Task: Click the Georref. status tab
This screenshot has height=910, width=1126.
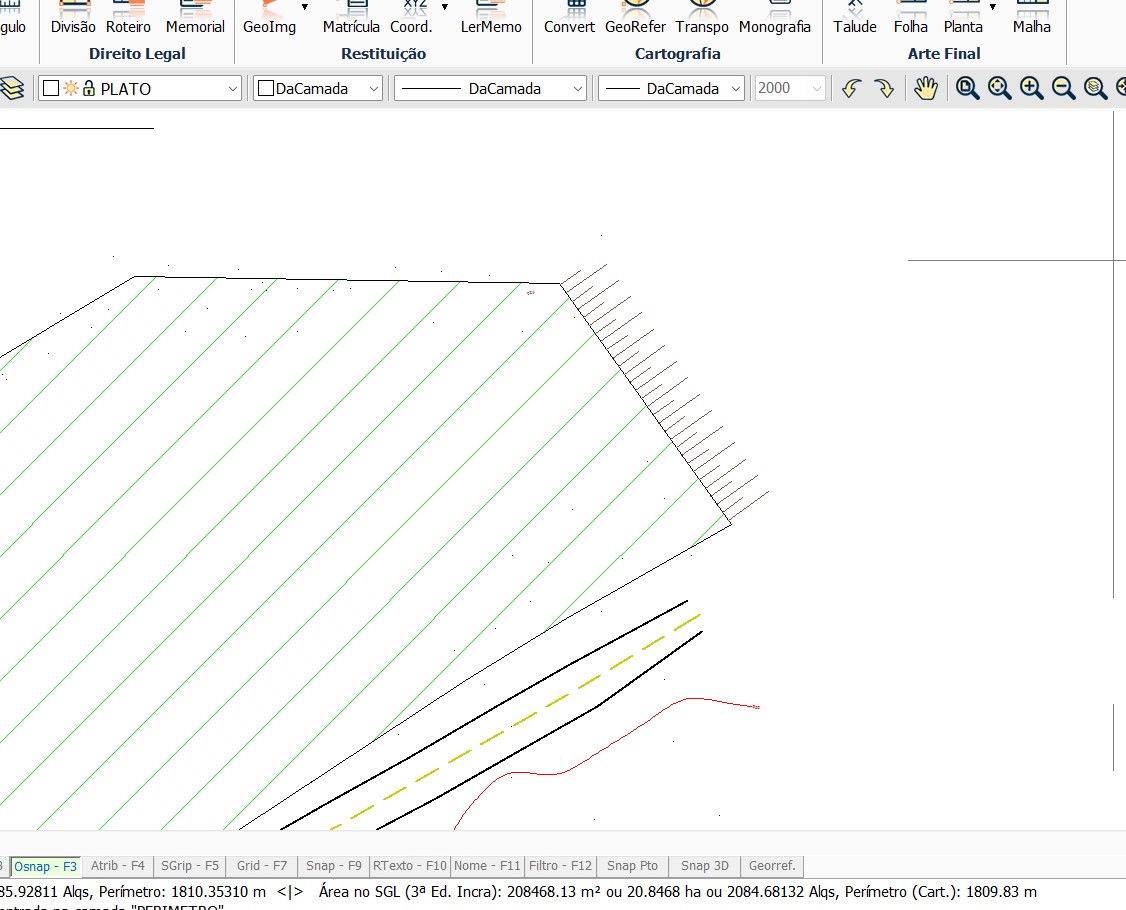Action: click(772, 866)
